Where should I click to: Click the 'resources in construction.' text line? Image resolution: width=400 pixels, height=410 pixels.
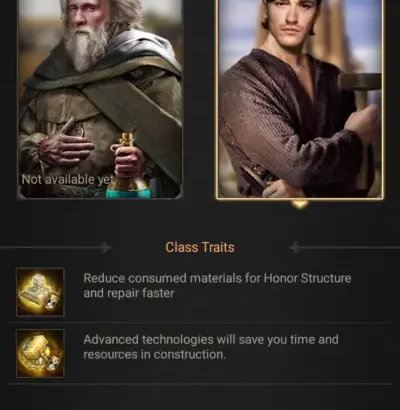tap(155, 355)
